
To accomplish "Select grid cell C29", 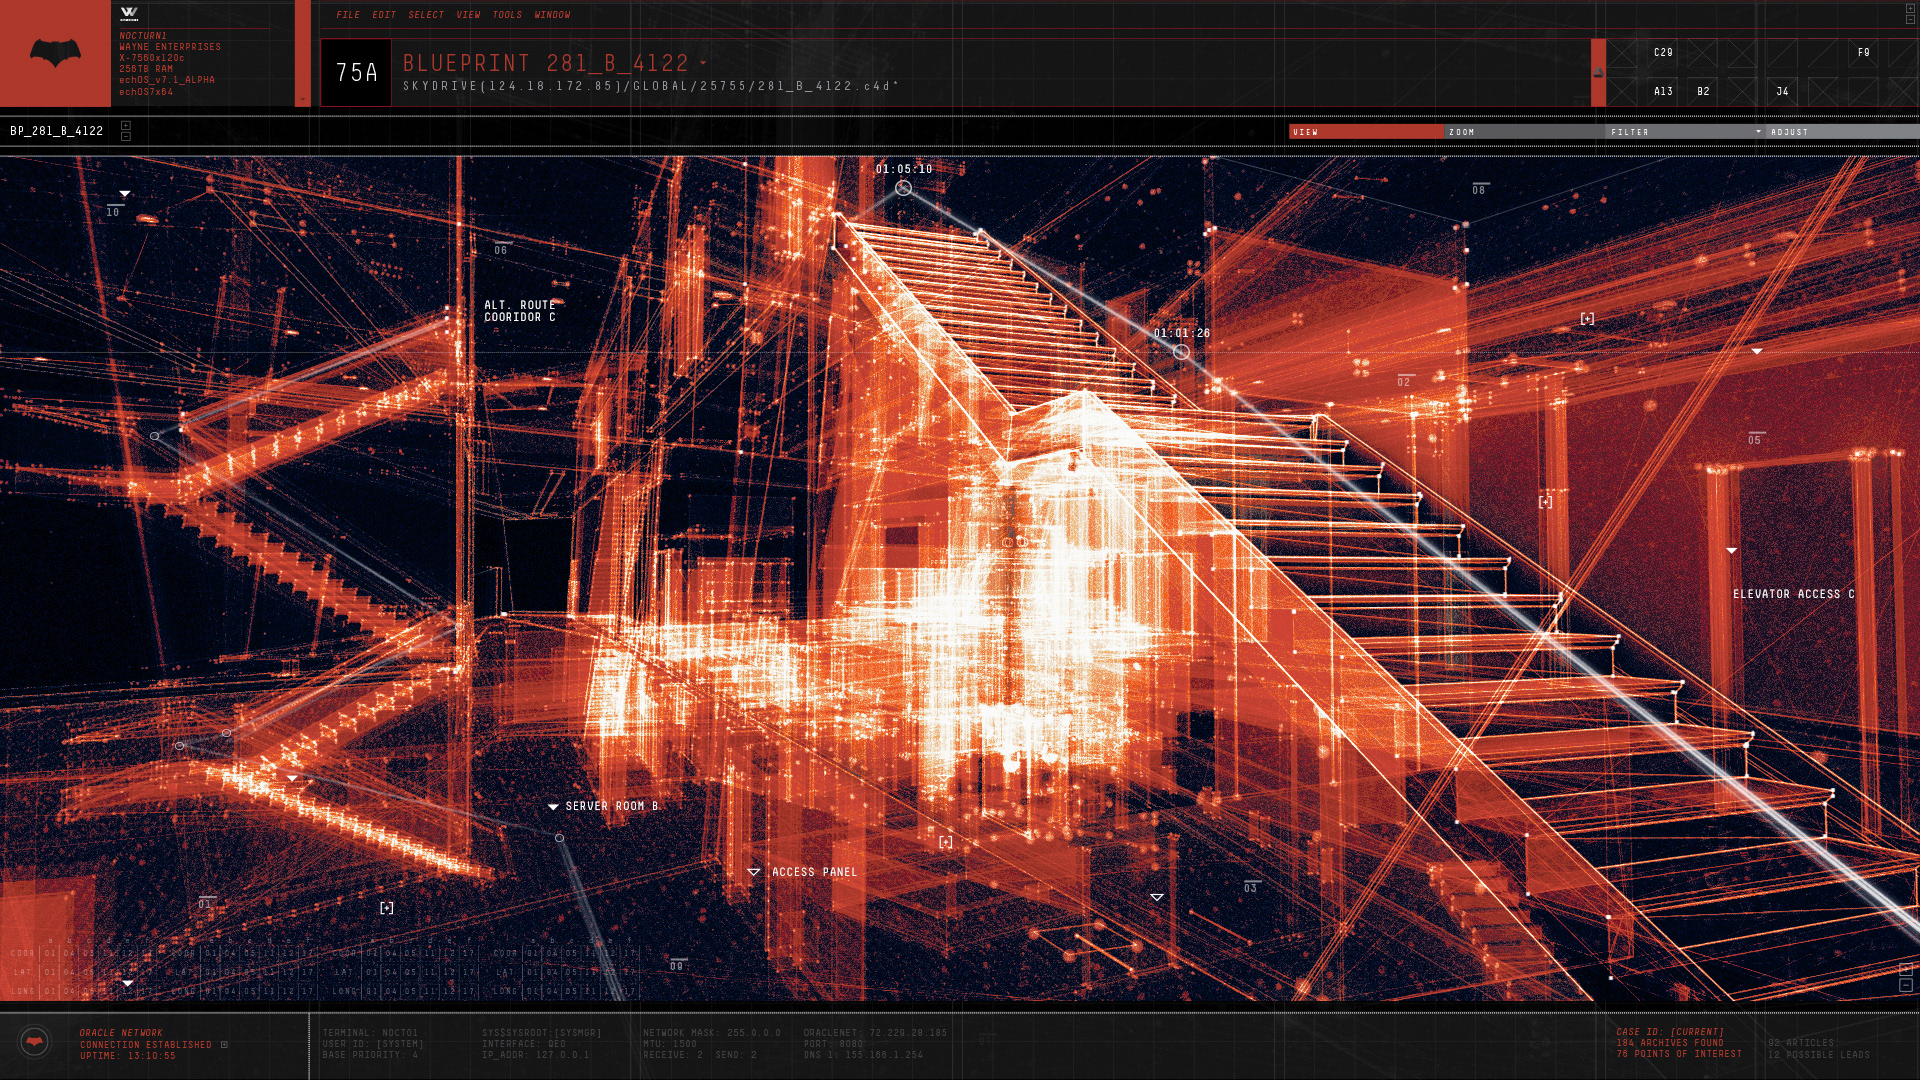I will [1663, 53].
